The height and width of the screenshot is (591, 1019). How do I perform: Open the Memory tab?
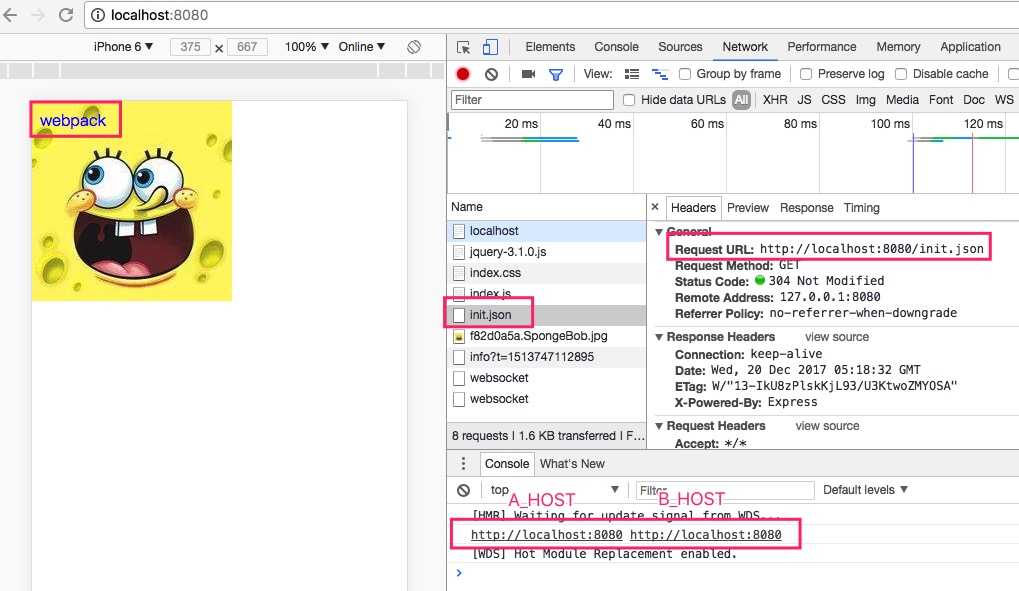pyautogui.click(x=898, y=47)
